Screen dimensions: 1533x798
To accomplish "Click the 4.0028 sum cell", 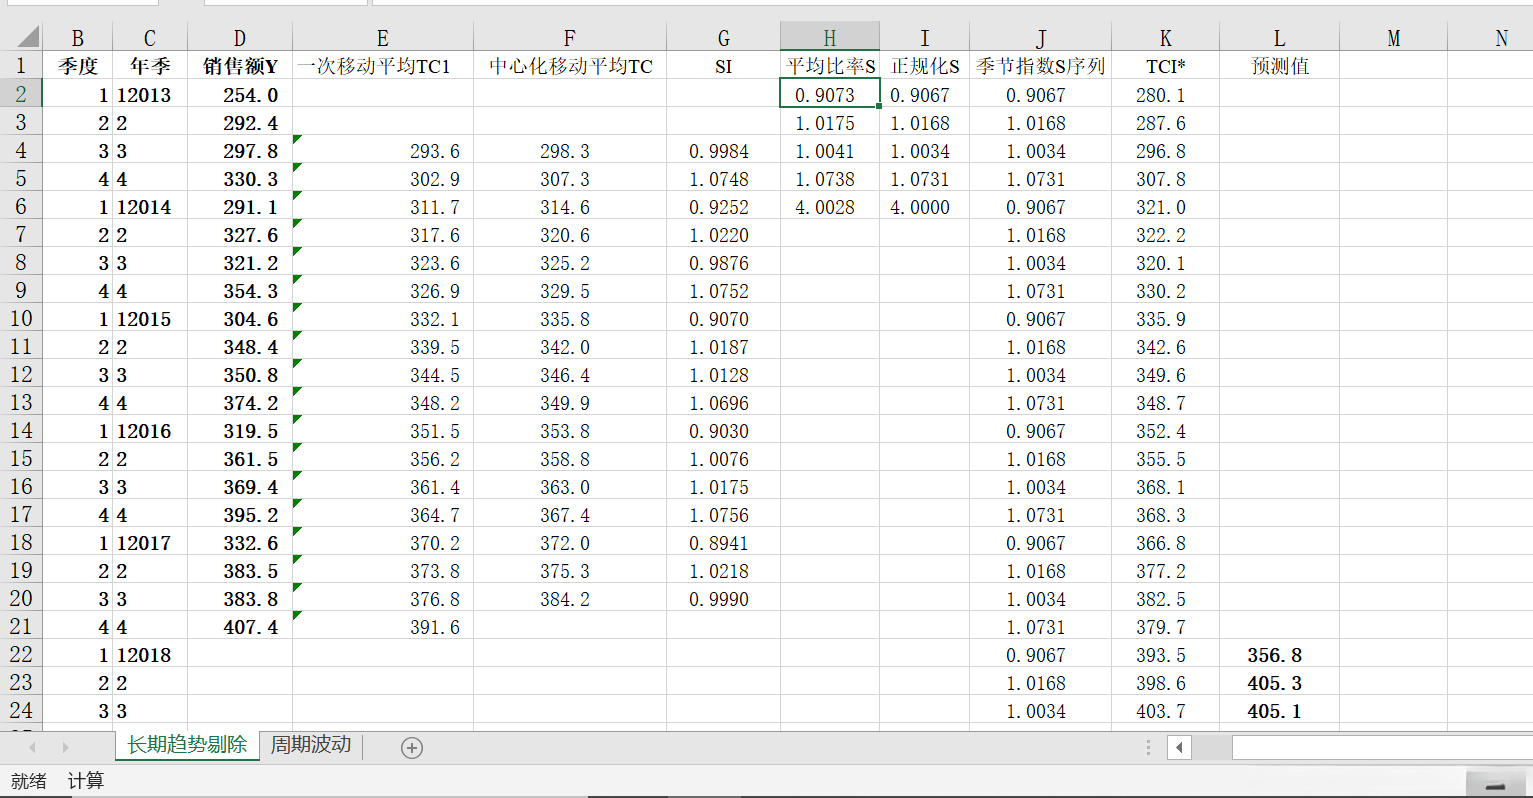I will pyautogui.click(x=830, y=206).
